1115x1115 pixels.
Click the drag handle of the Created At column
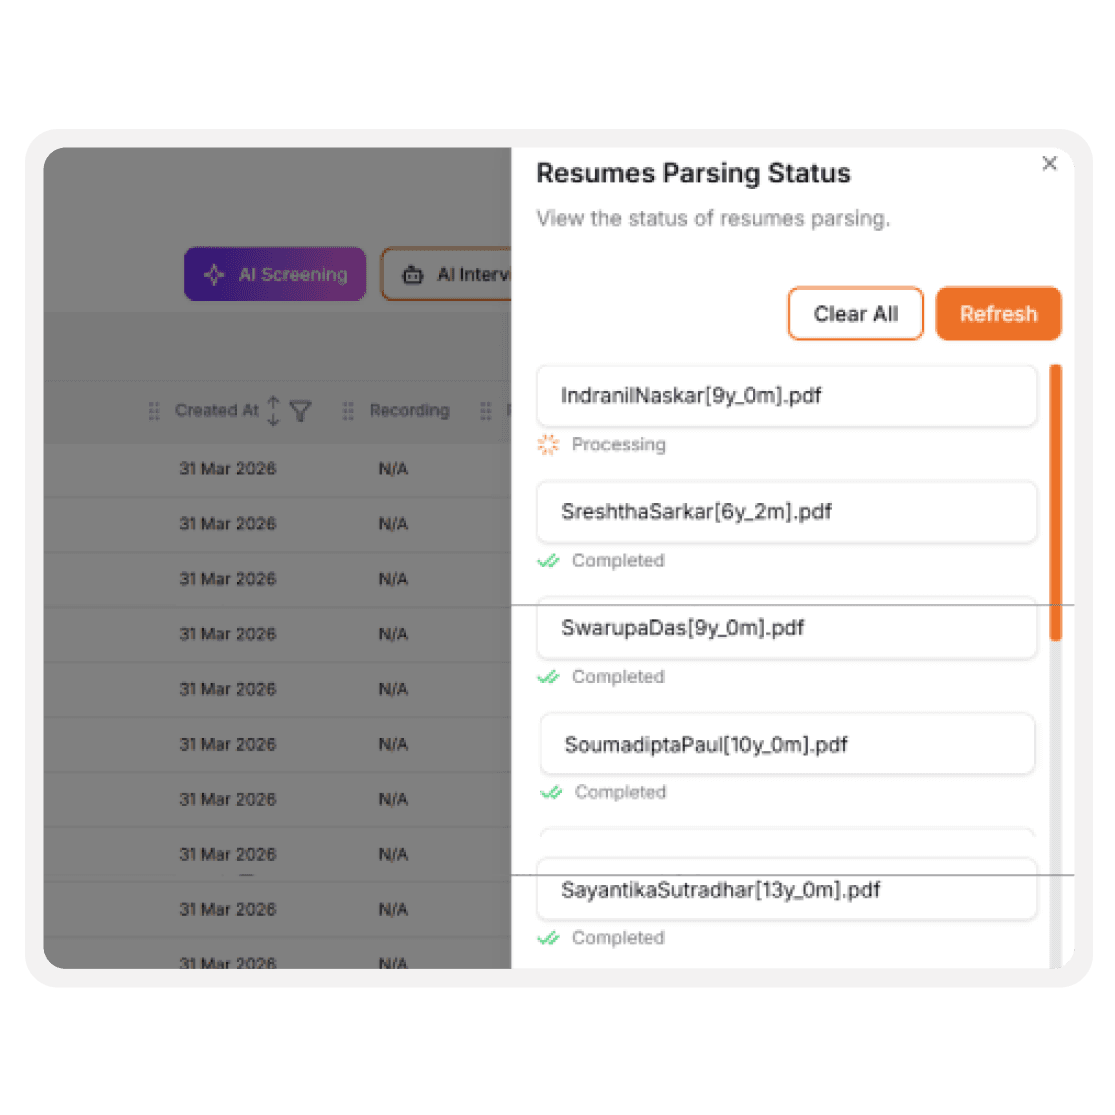click(x=155, y=410)
